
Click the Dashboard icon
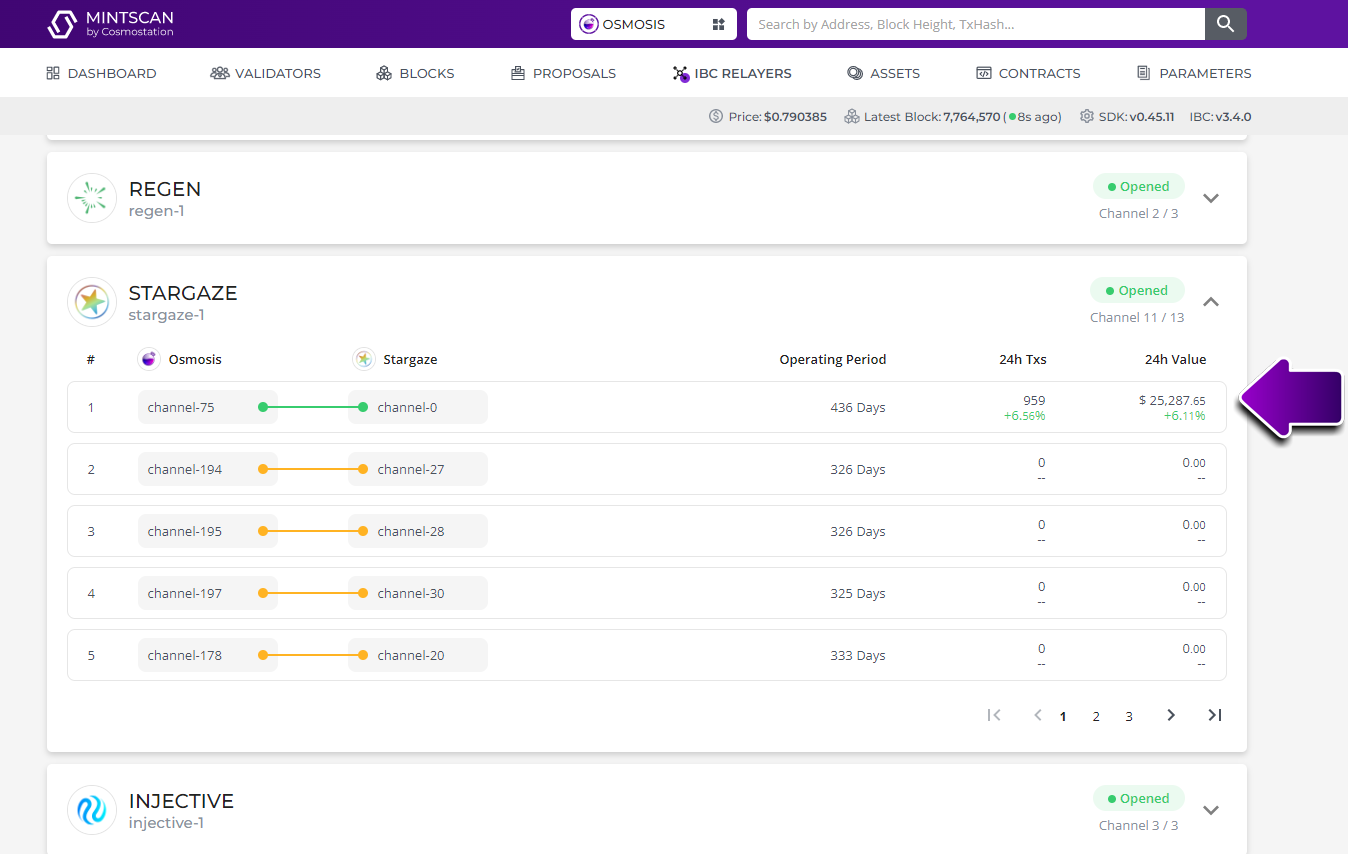pyautogui.click(x=53, y=73)
